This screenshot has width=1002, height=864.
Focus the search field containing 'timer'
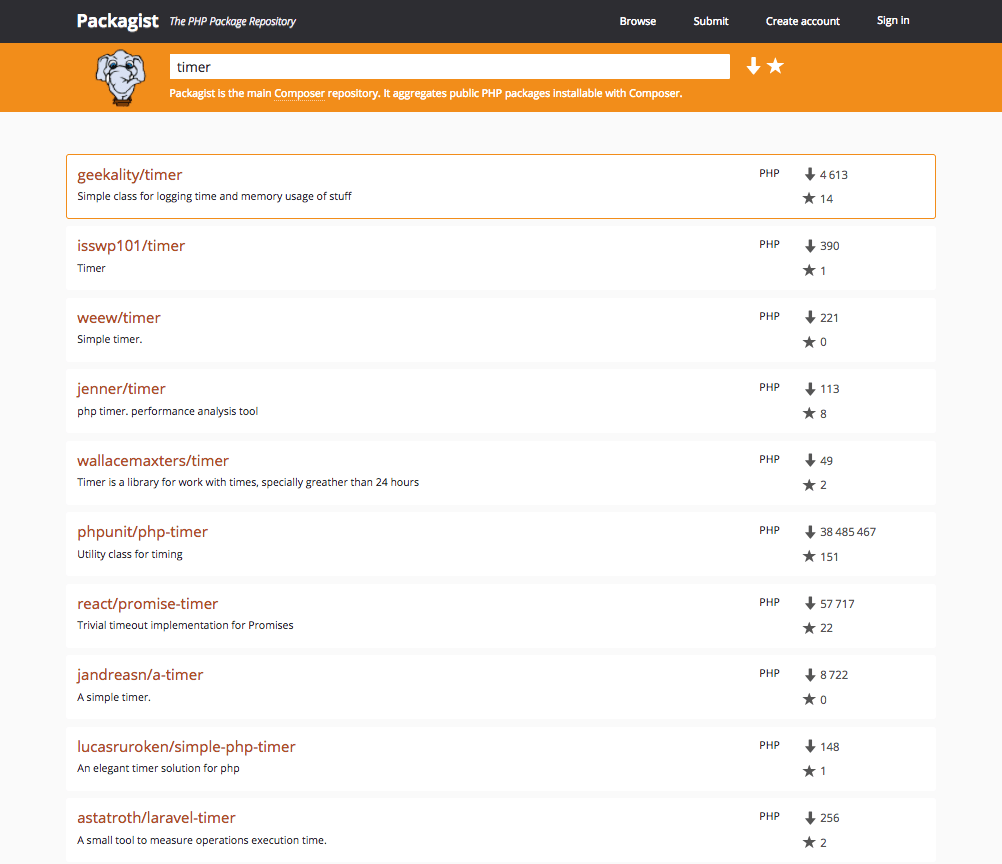click(450, 67)
